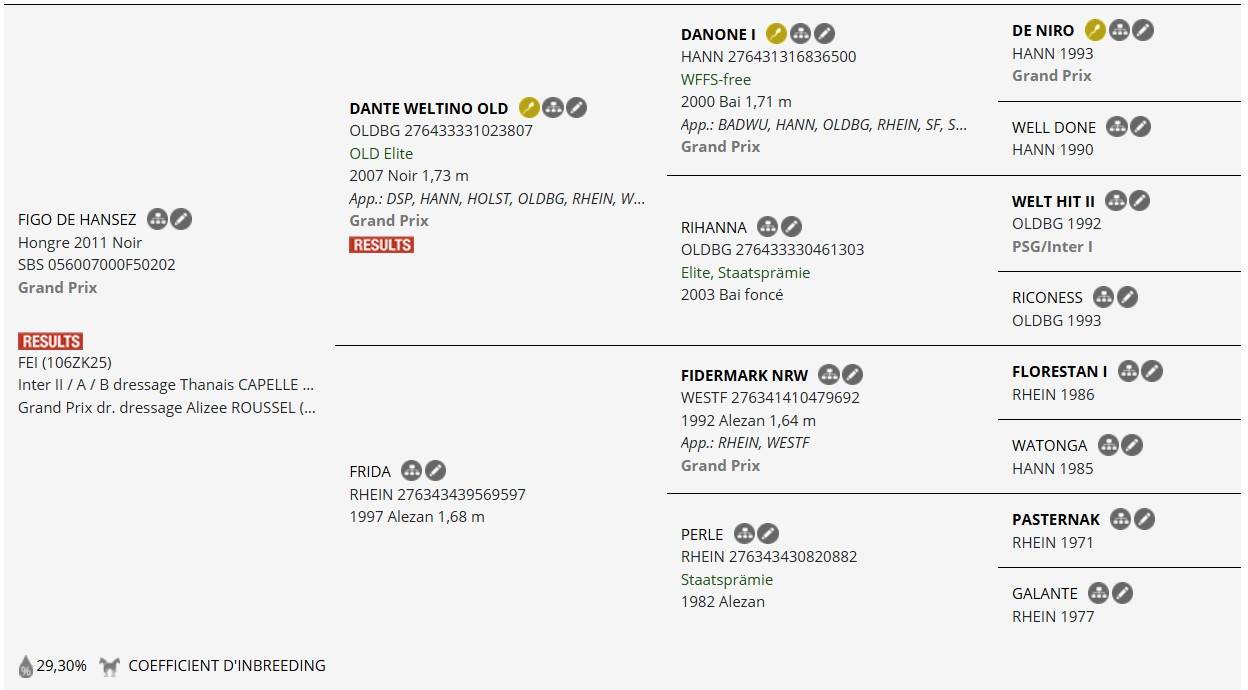Open pedigree tree icon for WELT HIT II
Image resolution: width=1248 pixels, height=690 pixels.
[x=1115, y=201]
